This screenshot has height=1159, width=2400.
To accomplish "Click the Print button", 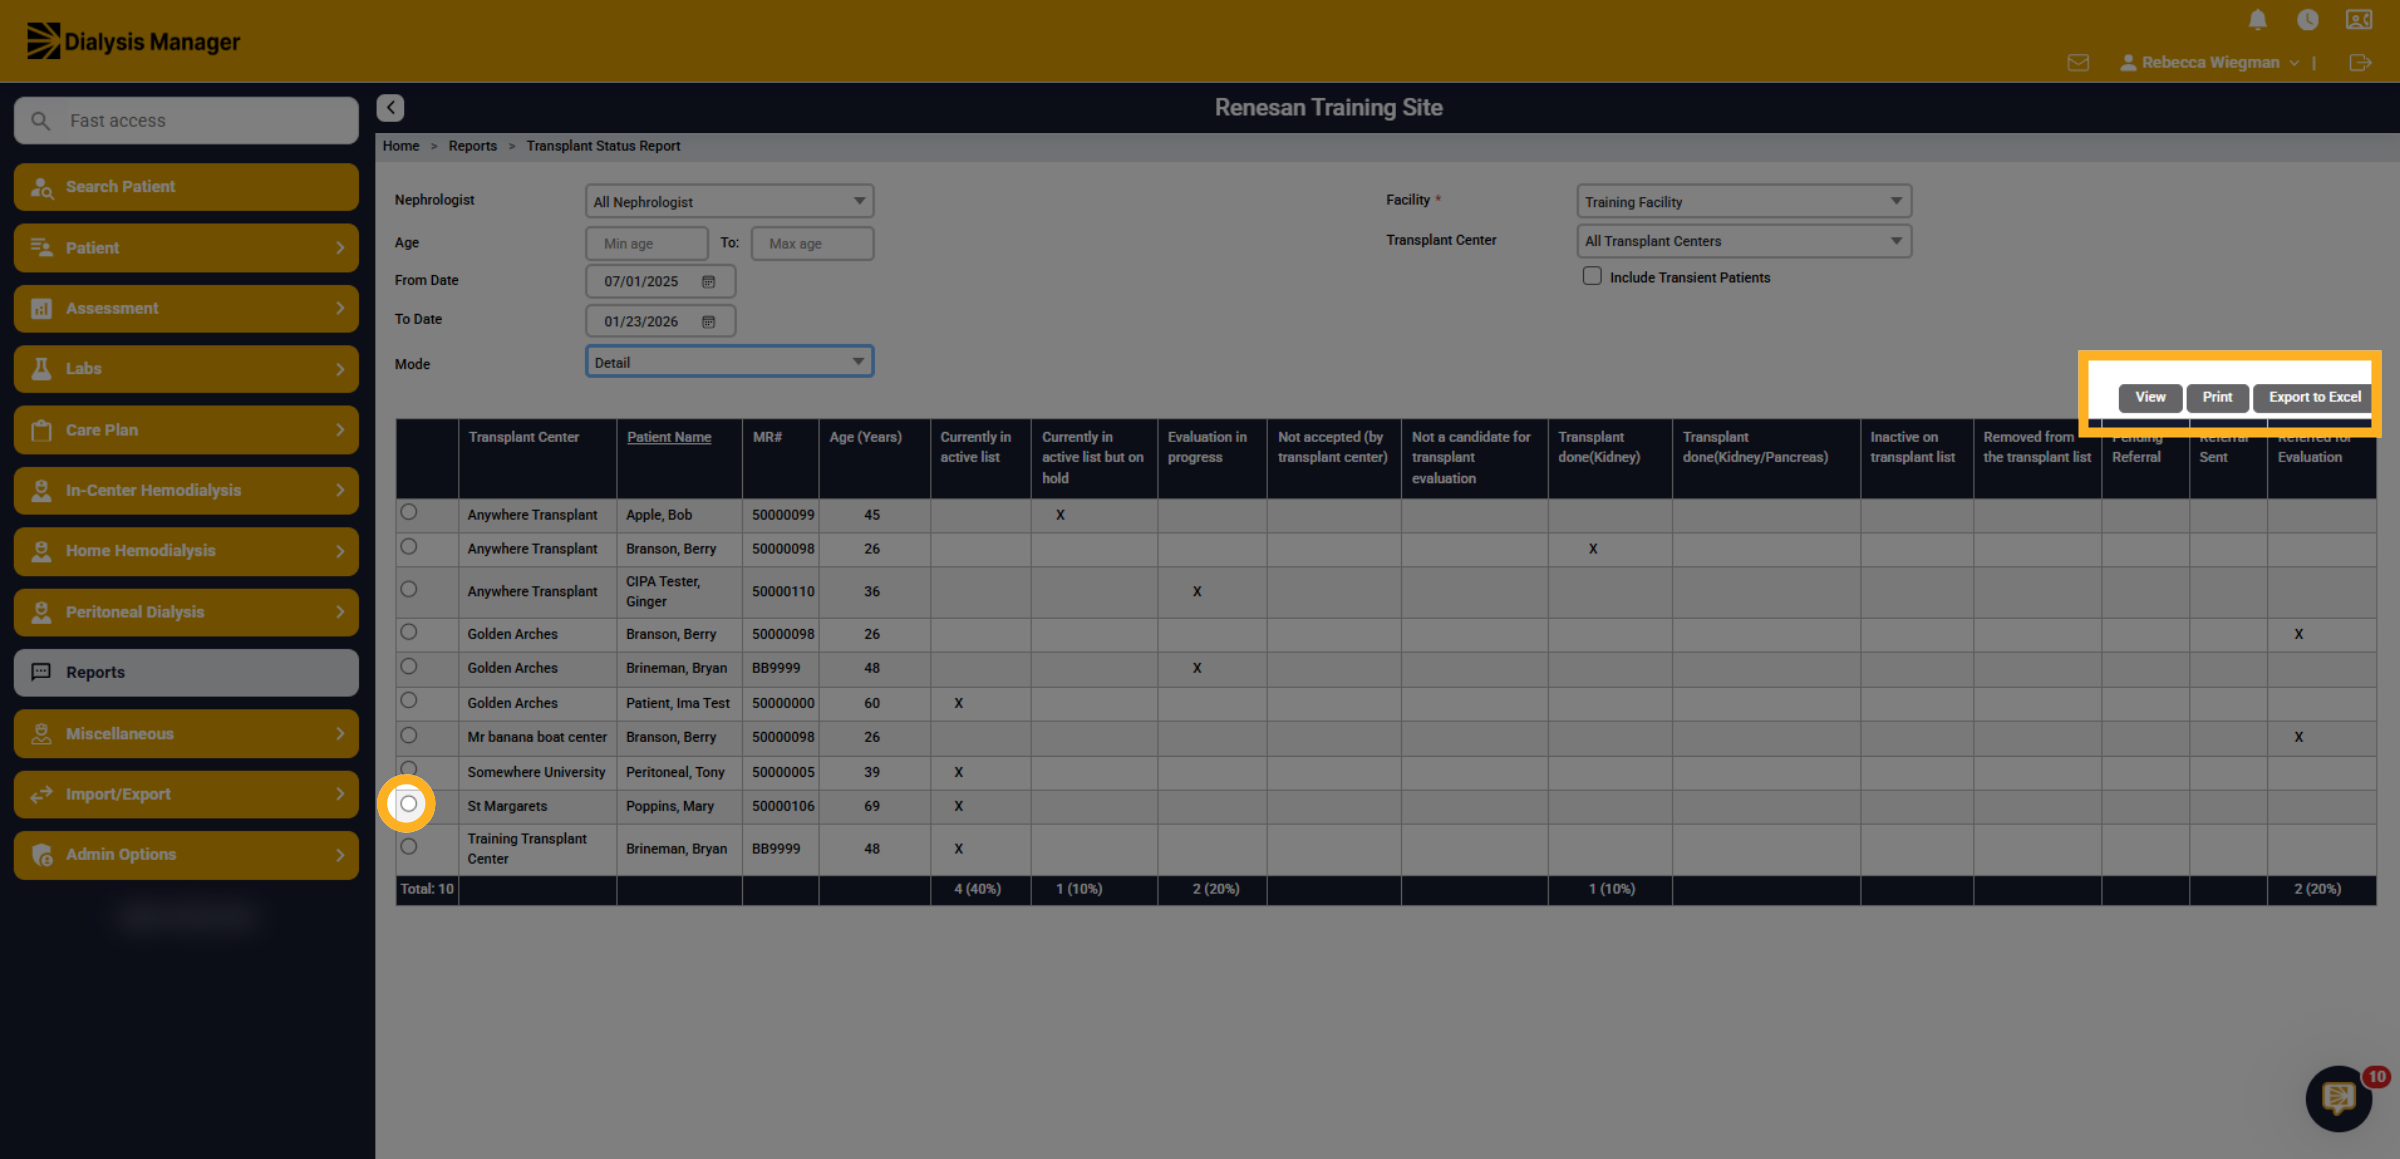I will coord(2217,397).
